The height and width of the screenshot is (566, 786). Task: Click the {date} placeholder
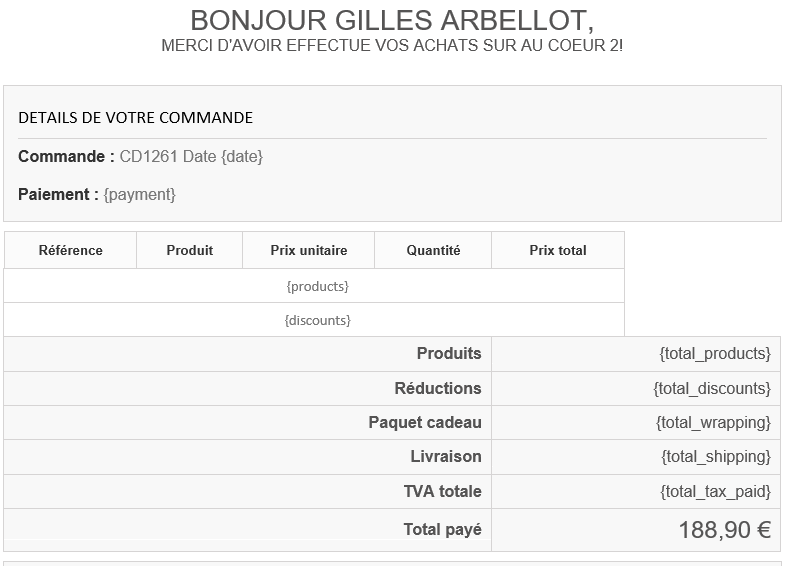[x=242, y=157]
